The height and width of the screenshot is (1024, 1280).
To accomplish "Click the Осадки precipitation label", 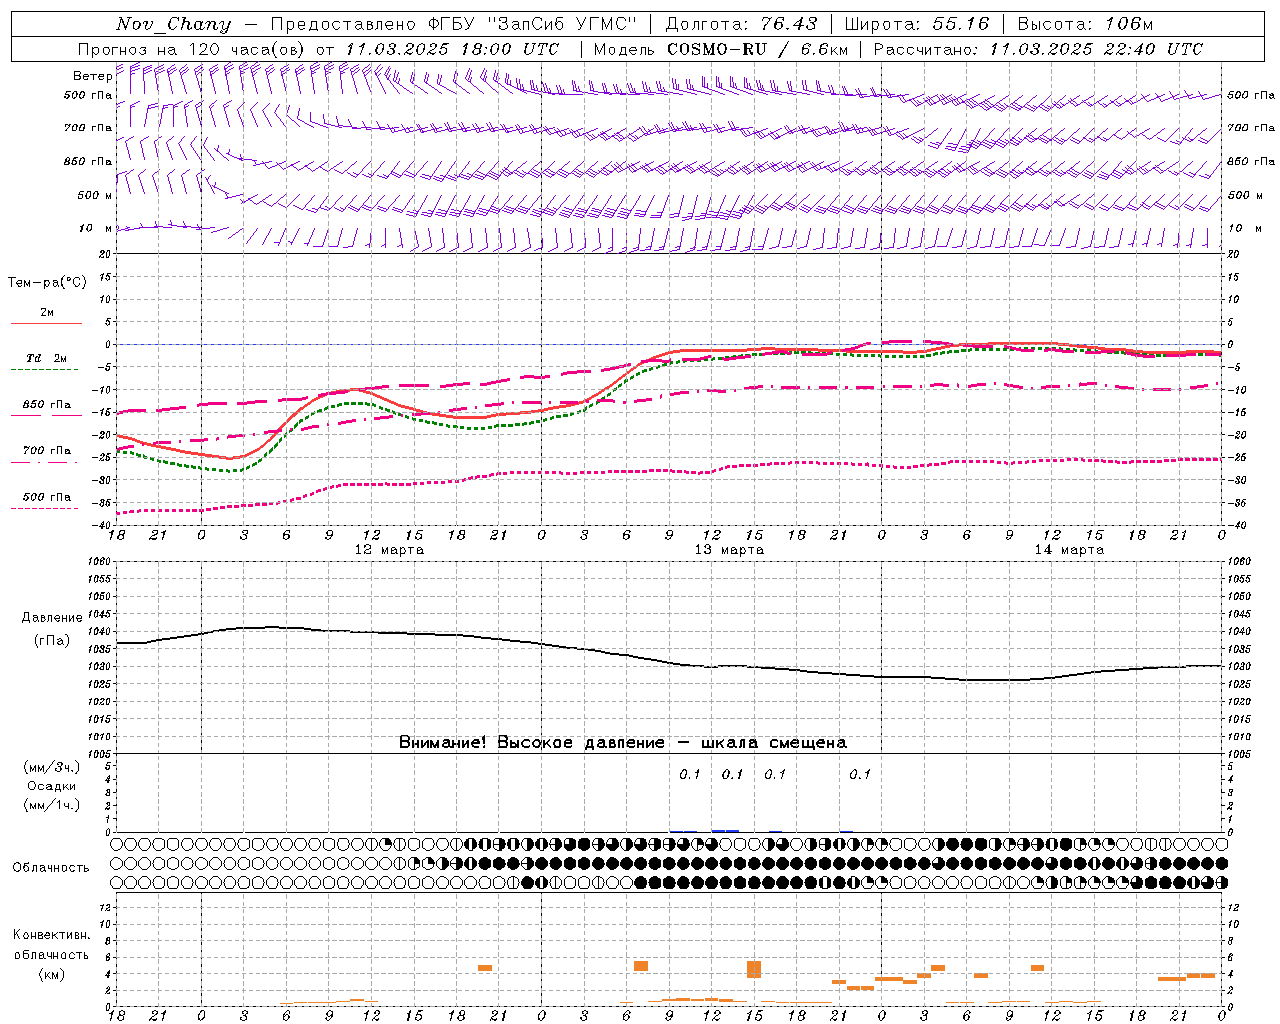I will pyautogui.click(x=52, y=786).
